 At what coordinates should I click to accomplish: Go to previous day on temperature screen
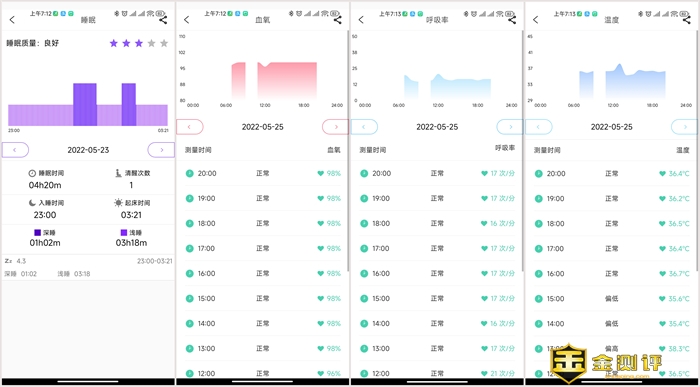(x=539, y=127)
